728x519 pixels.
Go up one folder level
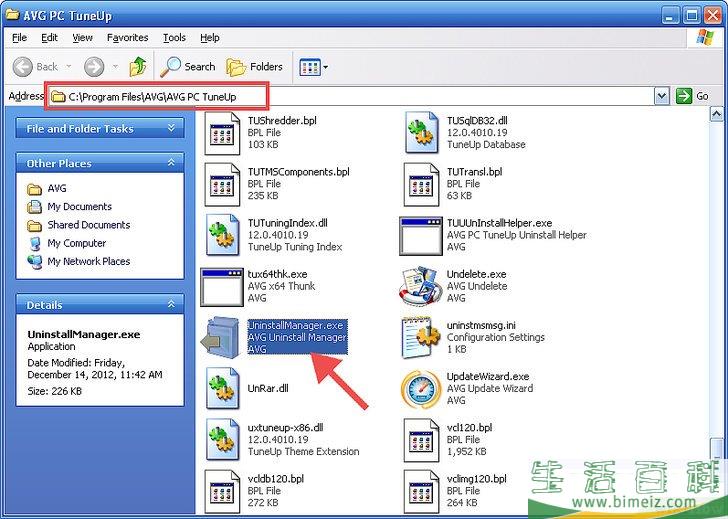138,67
